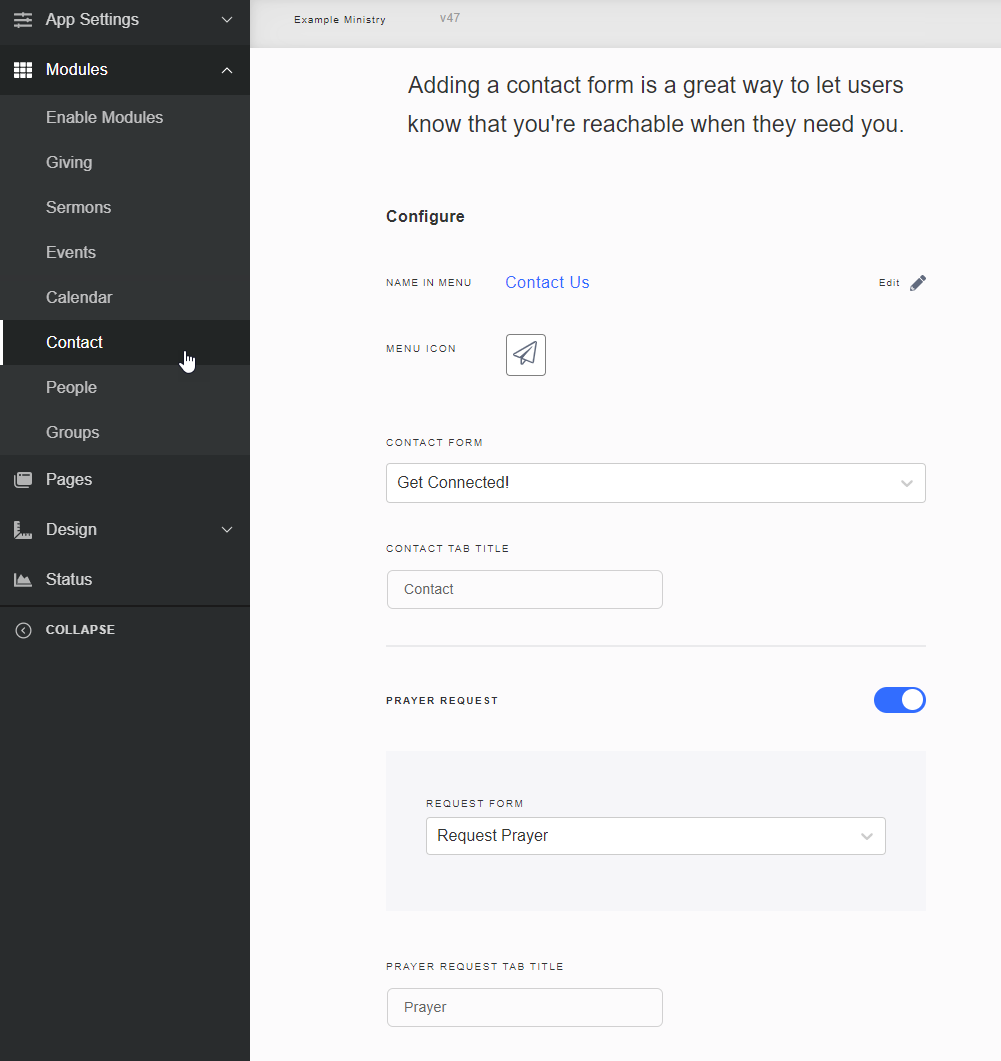Click the App Settings sliders icon

pyautogui.click(x=22, y=19)
